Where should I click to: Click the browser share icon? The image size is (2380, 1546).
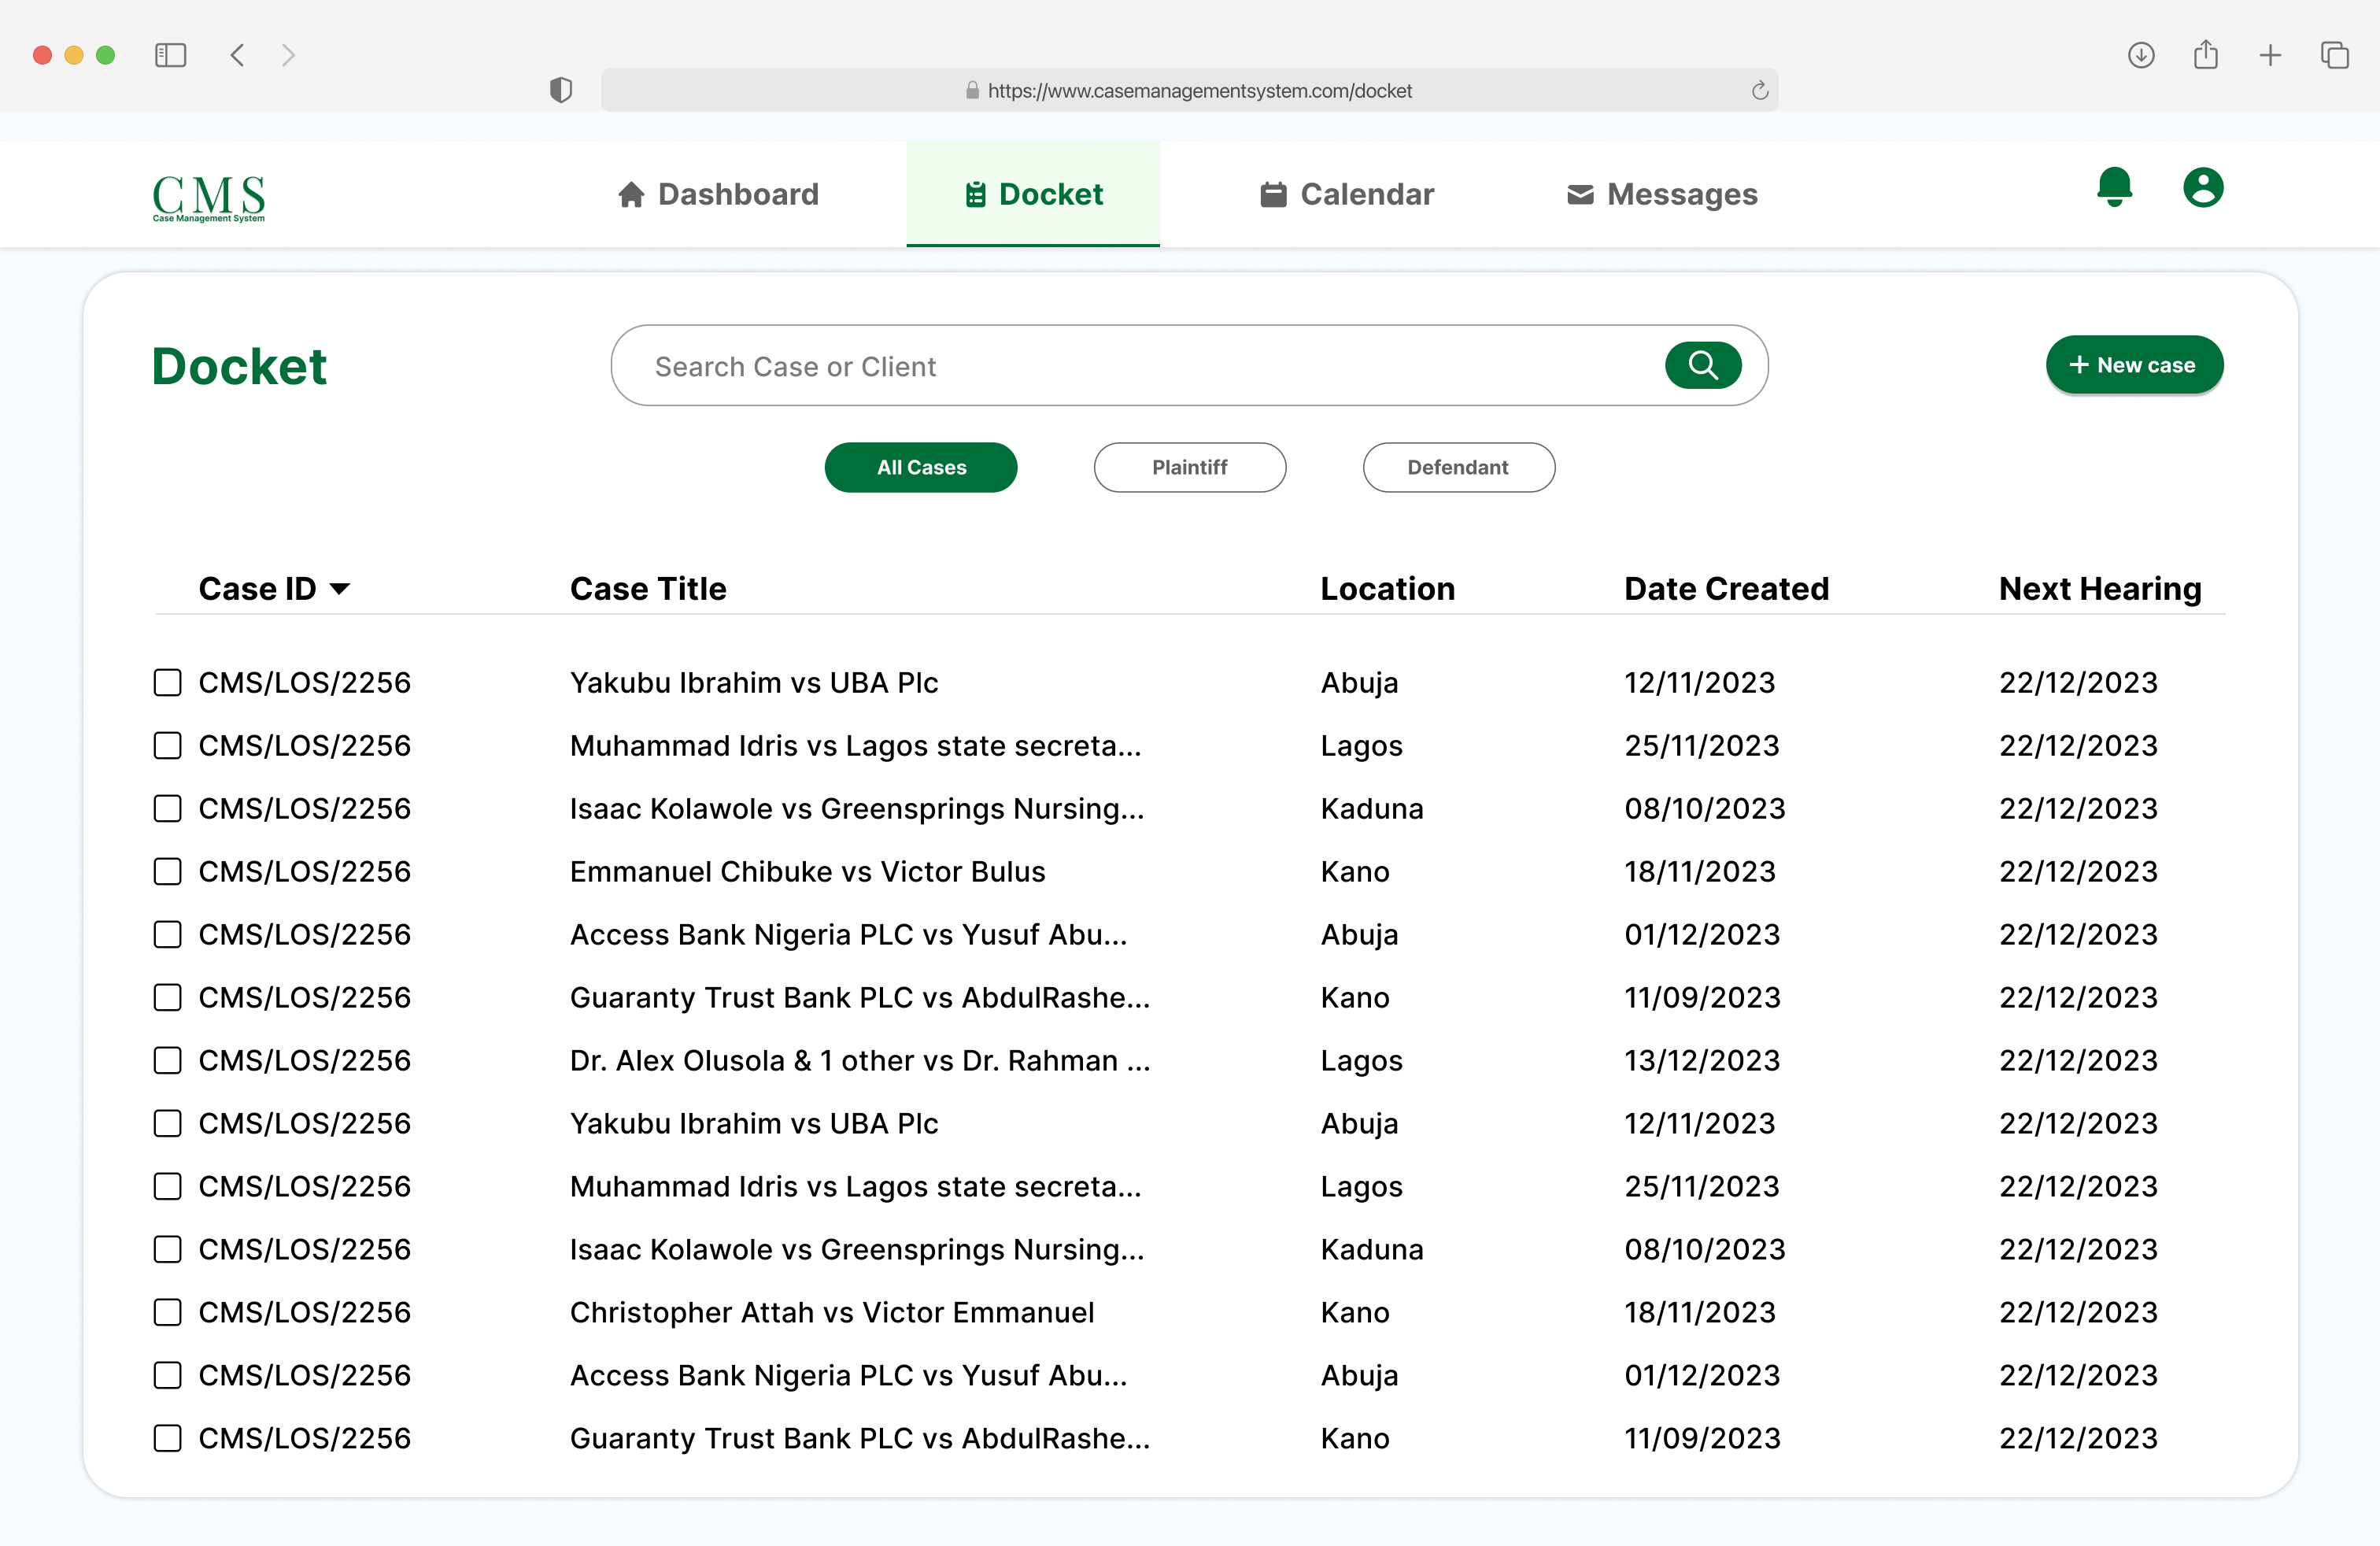2206,55
